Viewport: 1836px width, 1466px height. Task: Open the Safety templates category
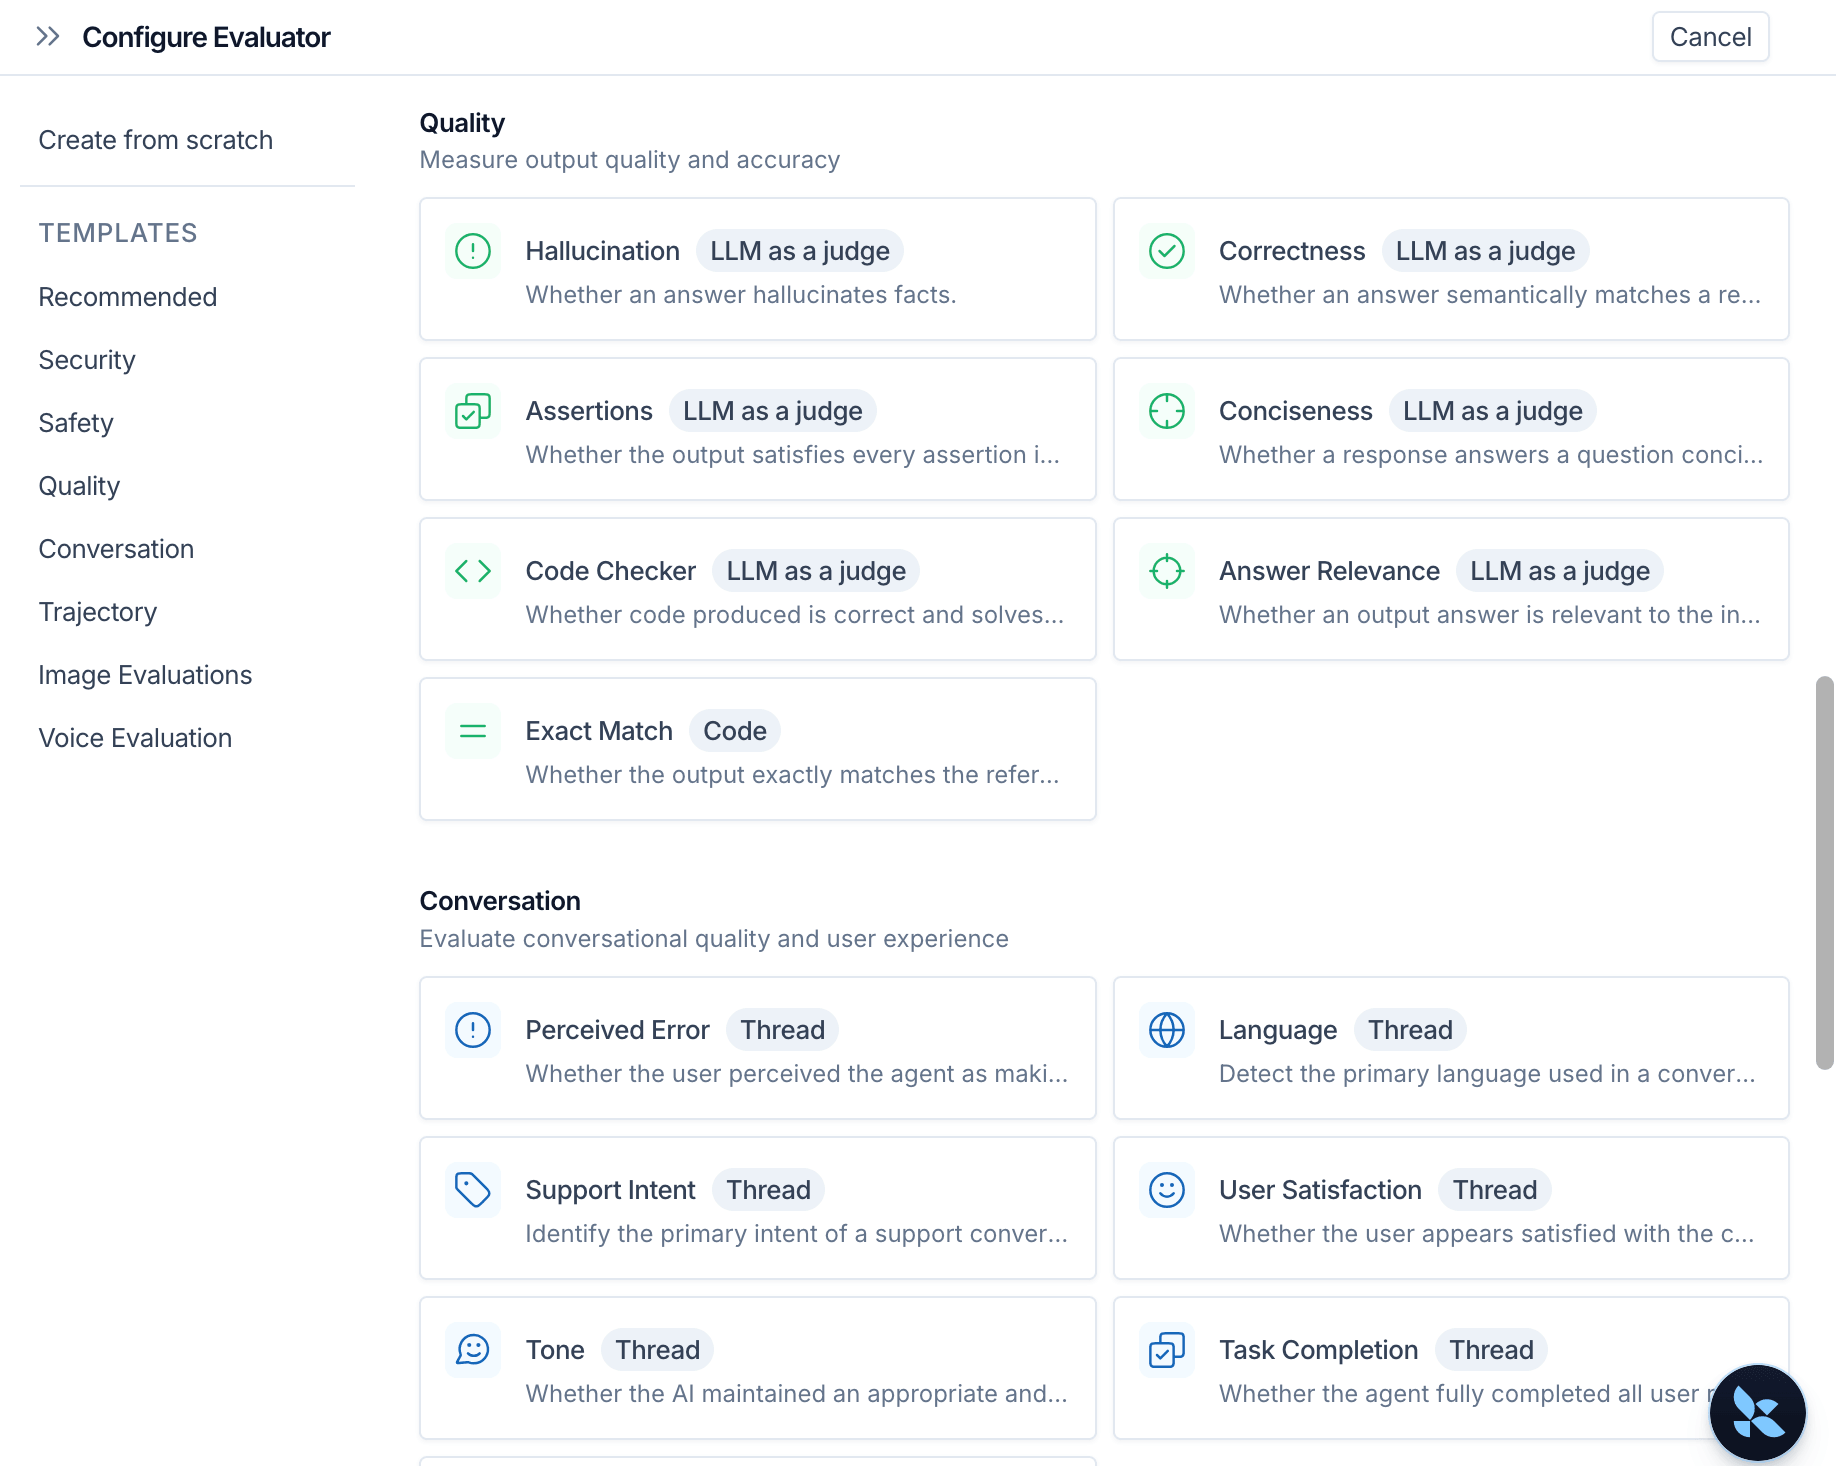(x=76, y=423)
